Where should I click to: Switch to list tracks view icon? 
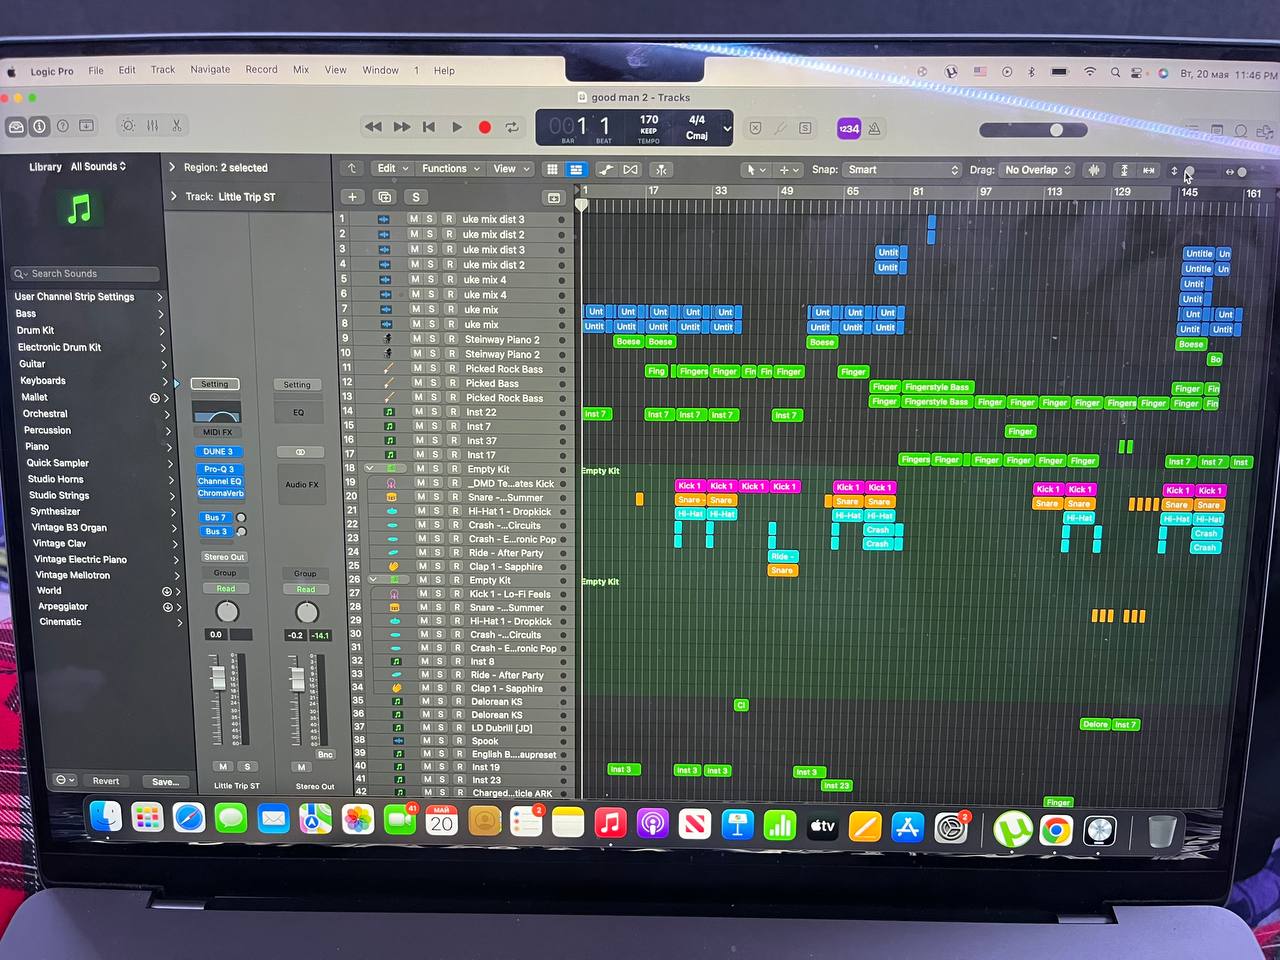pos(576,169)
